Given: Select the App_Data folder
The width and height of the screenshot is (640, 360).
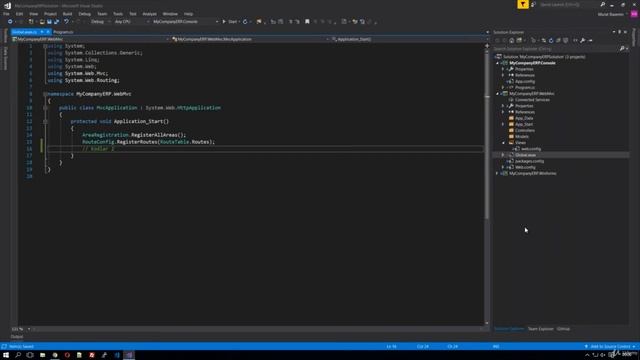Looking at the screenshot, I should [x=524, y=118].
